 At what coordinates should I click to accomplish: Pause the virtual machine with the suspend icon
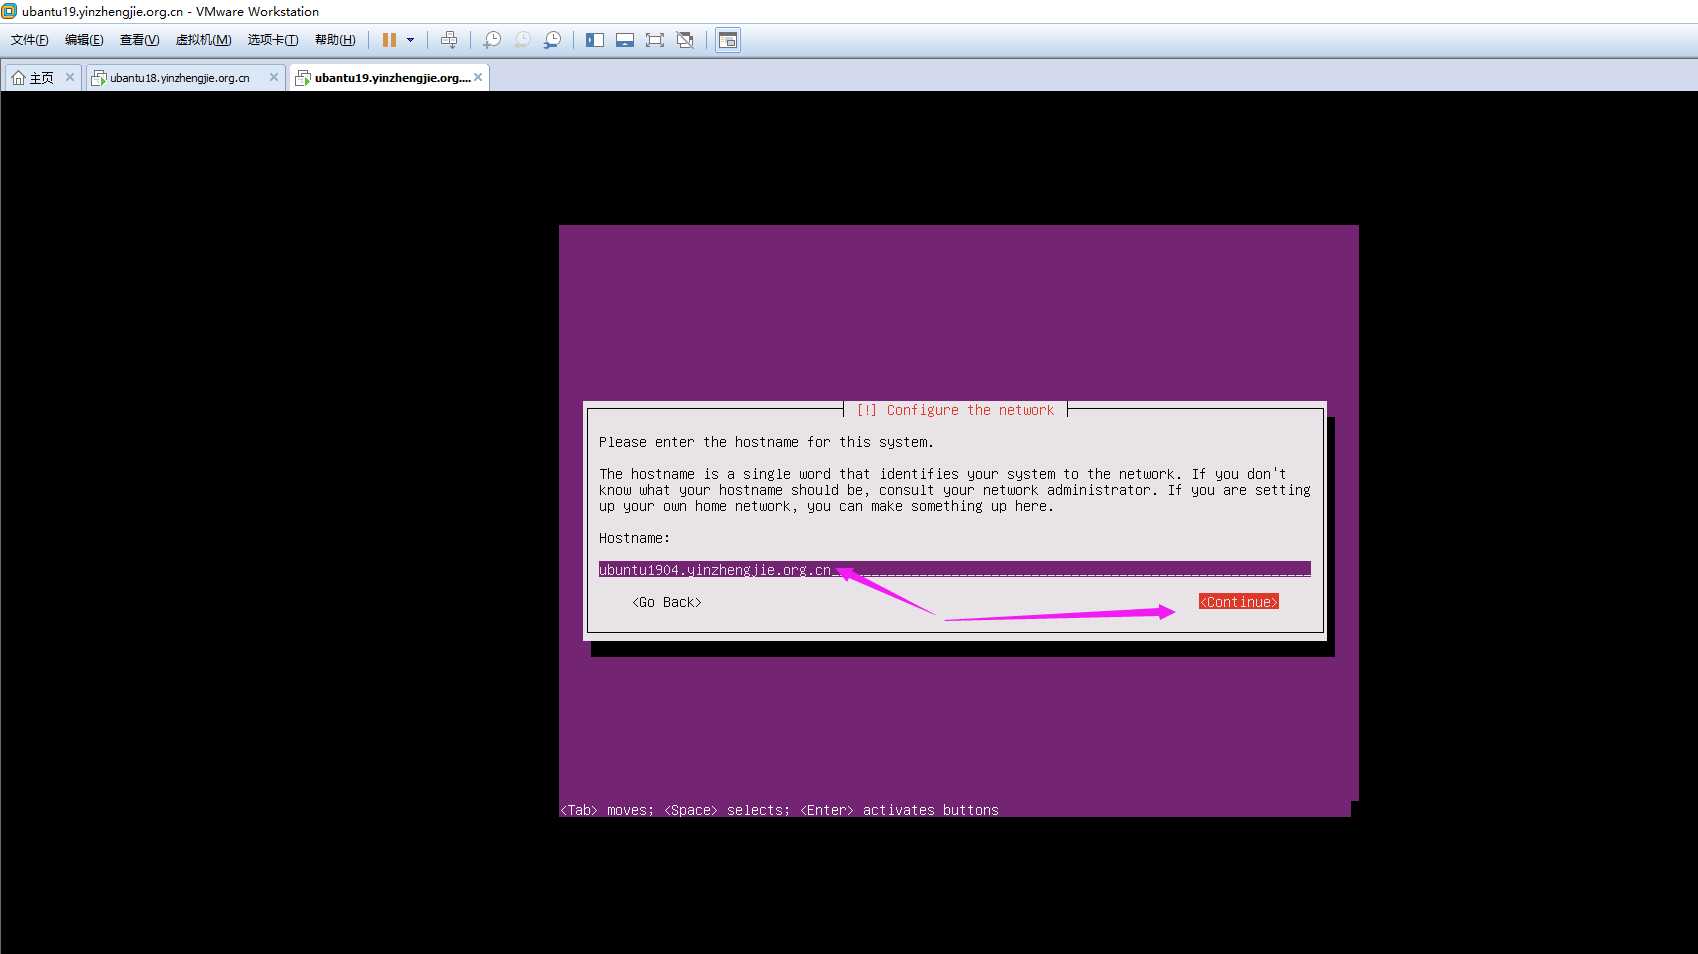389,40
